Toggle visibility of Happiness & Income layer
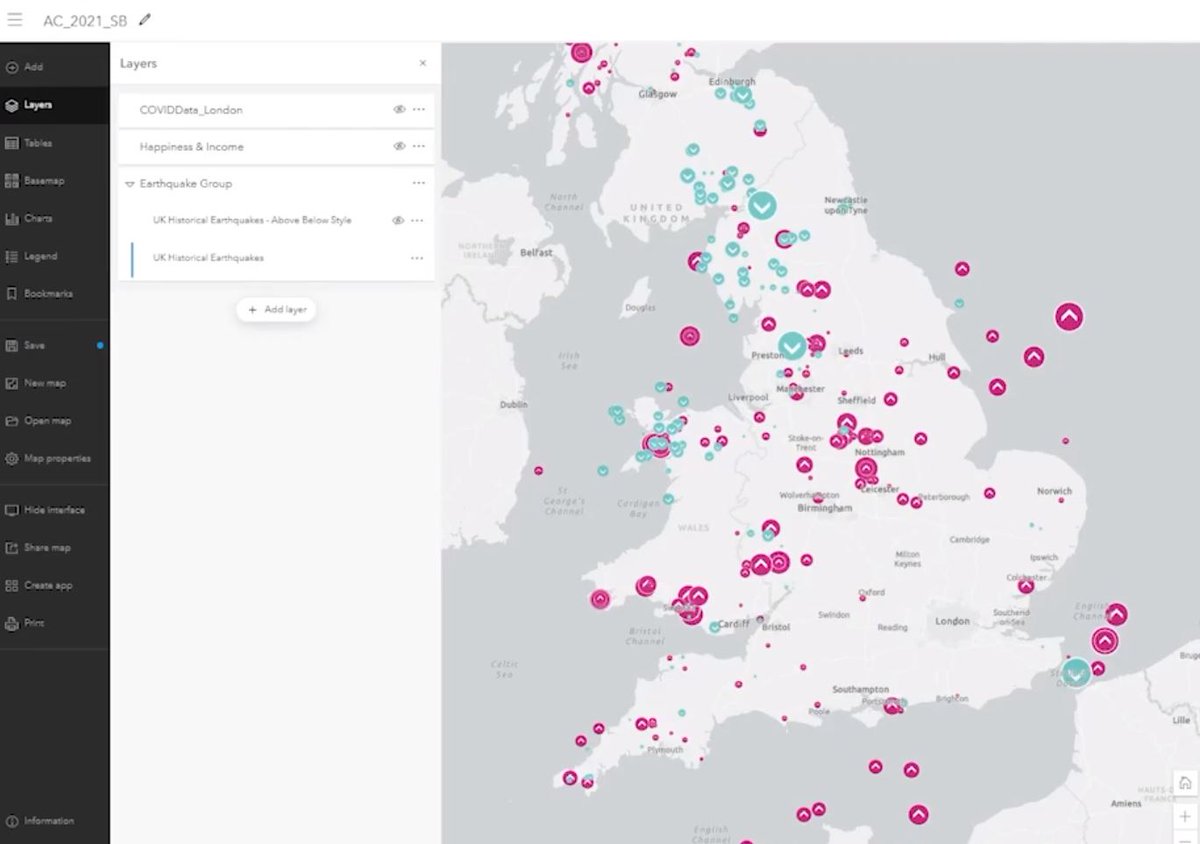 [x=398, y=146]
